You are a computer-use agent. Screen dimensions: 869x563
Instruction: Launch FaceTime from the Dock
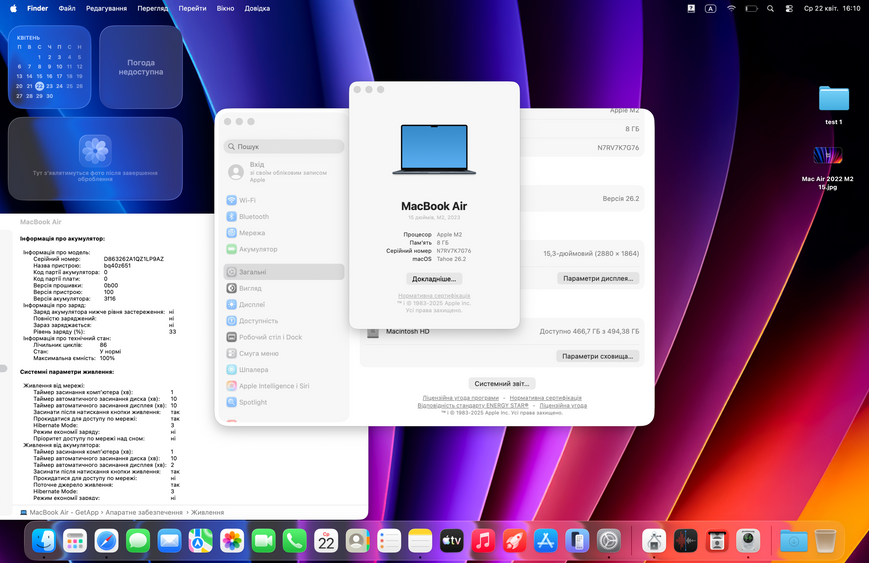point(264,541)
